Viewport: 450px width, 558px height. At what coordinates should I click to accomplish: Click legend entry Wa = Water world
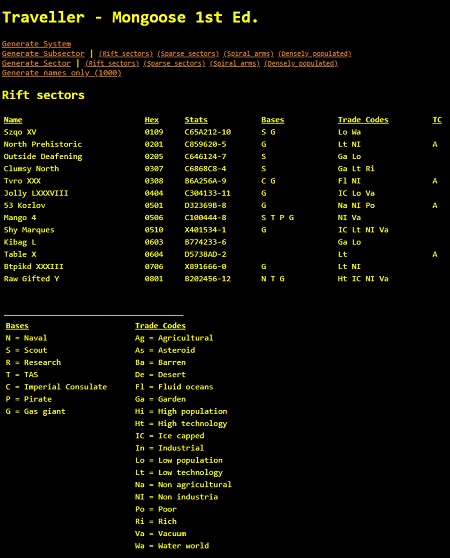point(172,546)
